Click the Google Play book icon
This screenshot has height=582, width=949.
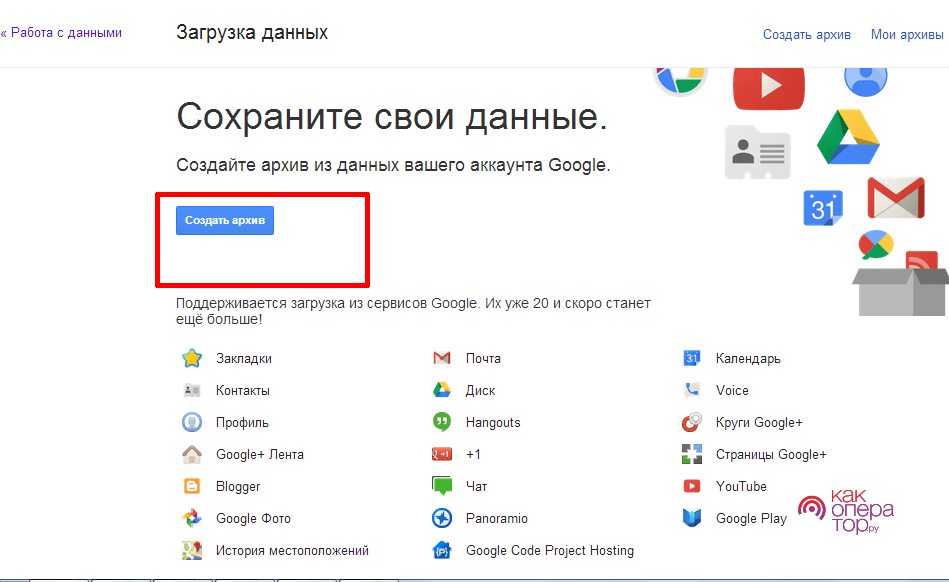(692, 518)
